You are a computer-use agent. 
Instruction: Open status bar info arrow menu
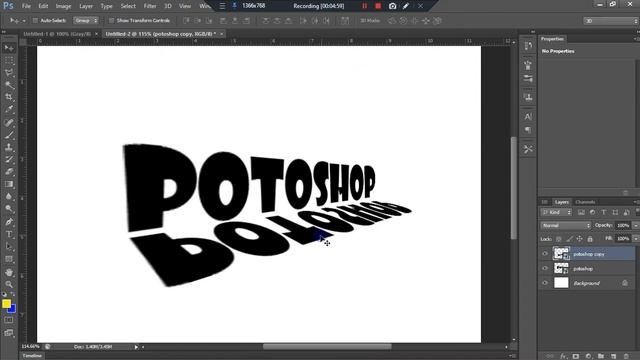click(x=136, y=347)
